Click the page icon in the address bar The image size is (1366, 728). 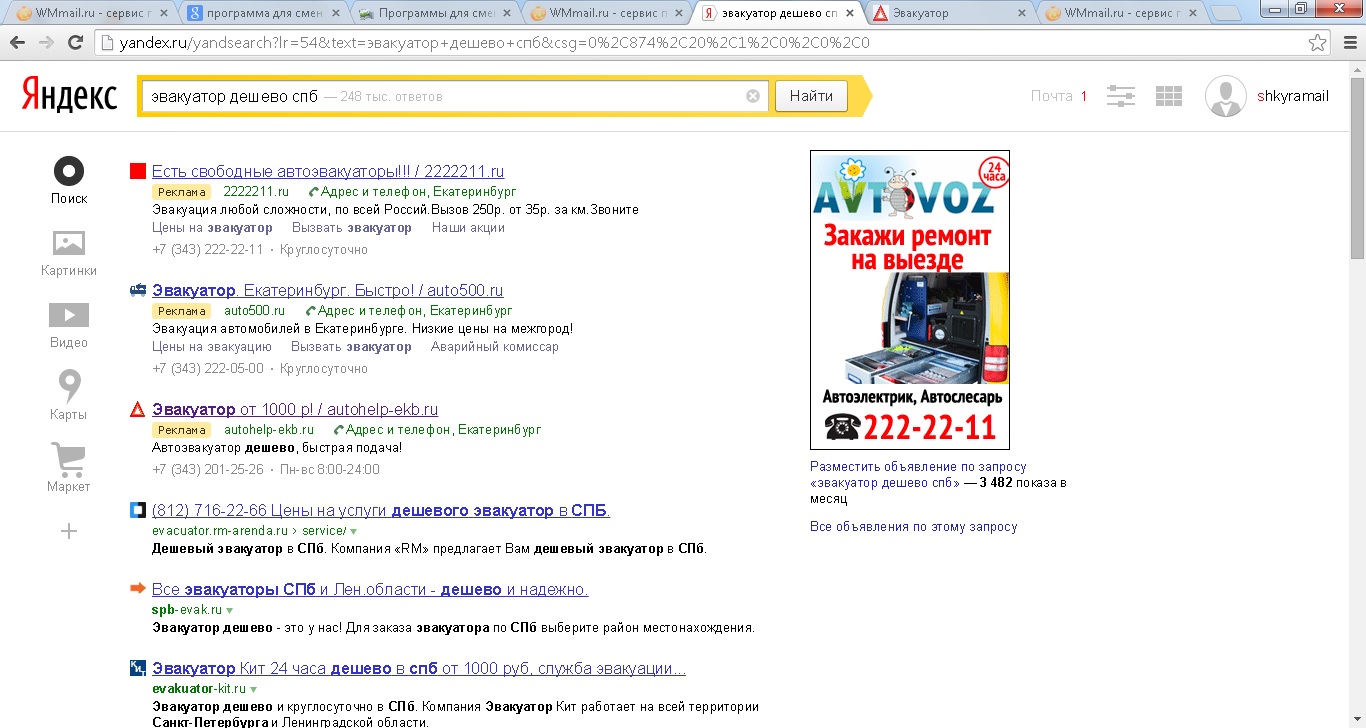coord(108,43)
